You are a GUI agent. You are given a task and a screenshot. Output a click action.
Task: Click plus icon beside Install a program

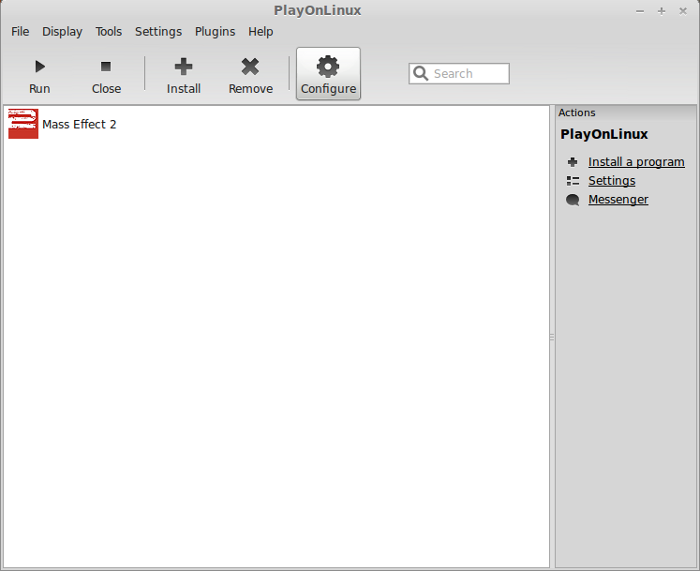pos(572,162)
